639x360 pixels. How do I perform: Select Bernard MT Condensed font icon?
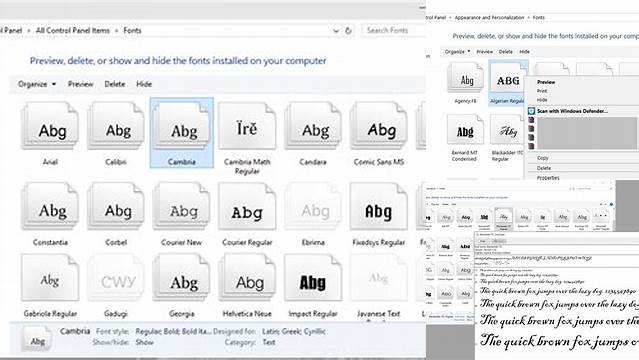click(x=465, y=130)
